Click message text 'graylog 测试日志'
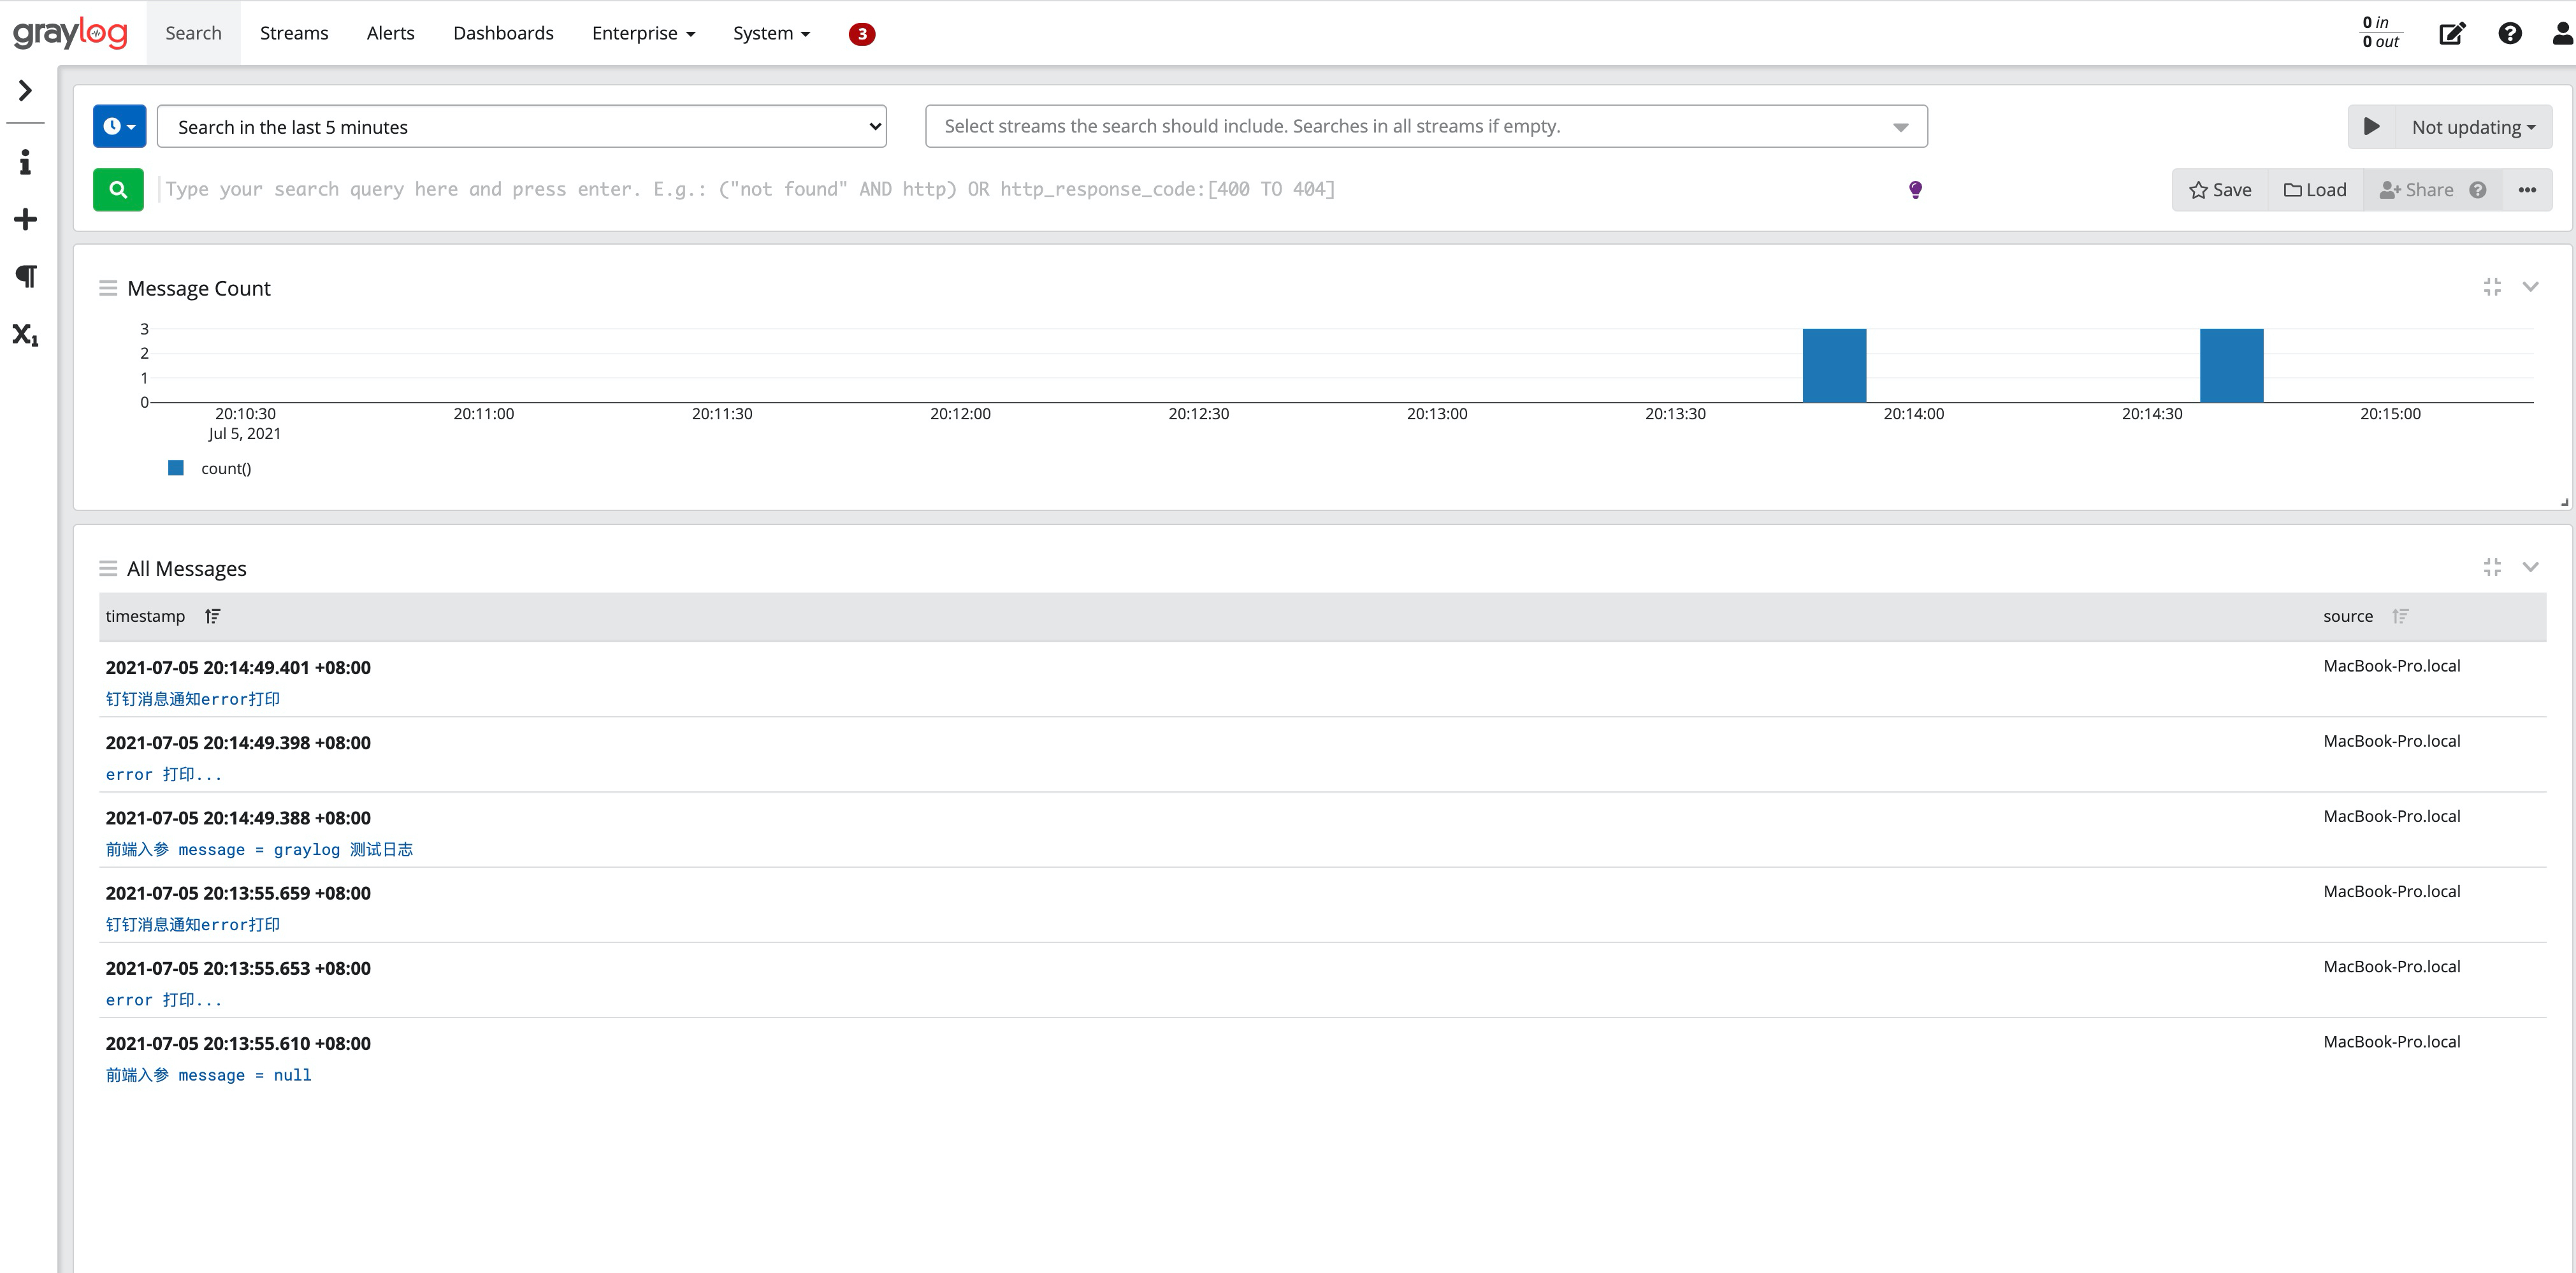 click(343, 849)
